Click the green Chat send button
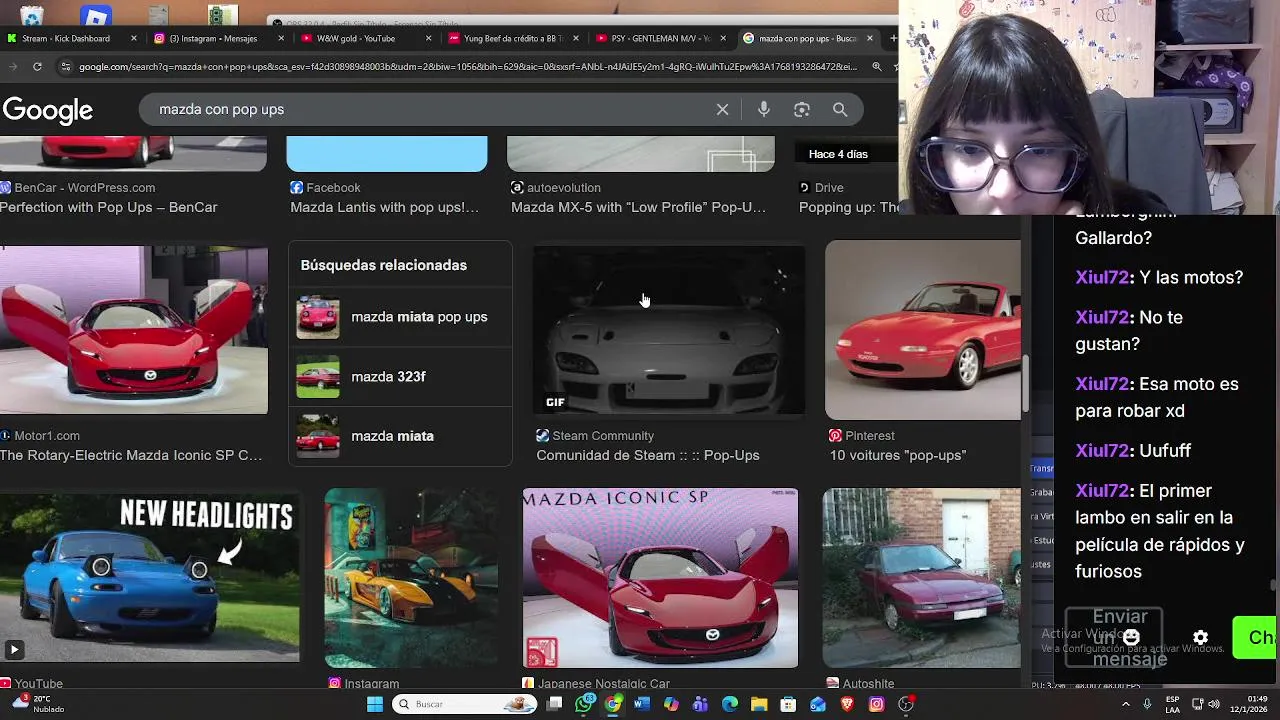The image size is (1280, 720). tap(1256, 638)
